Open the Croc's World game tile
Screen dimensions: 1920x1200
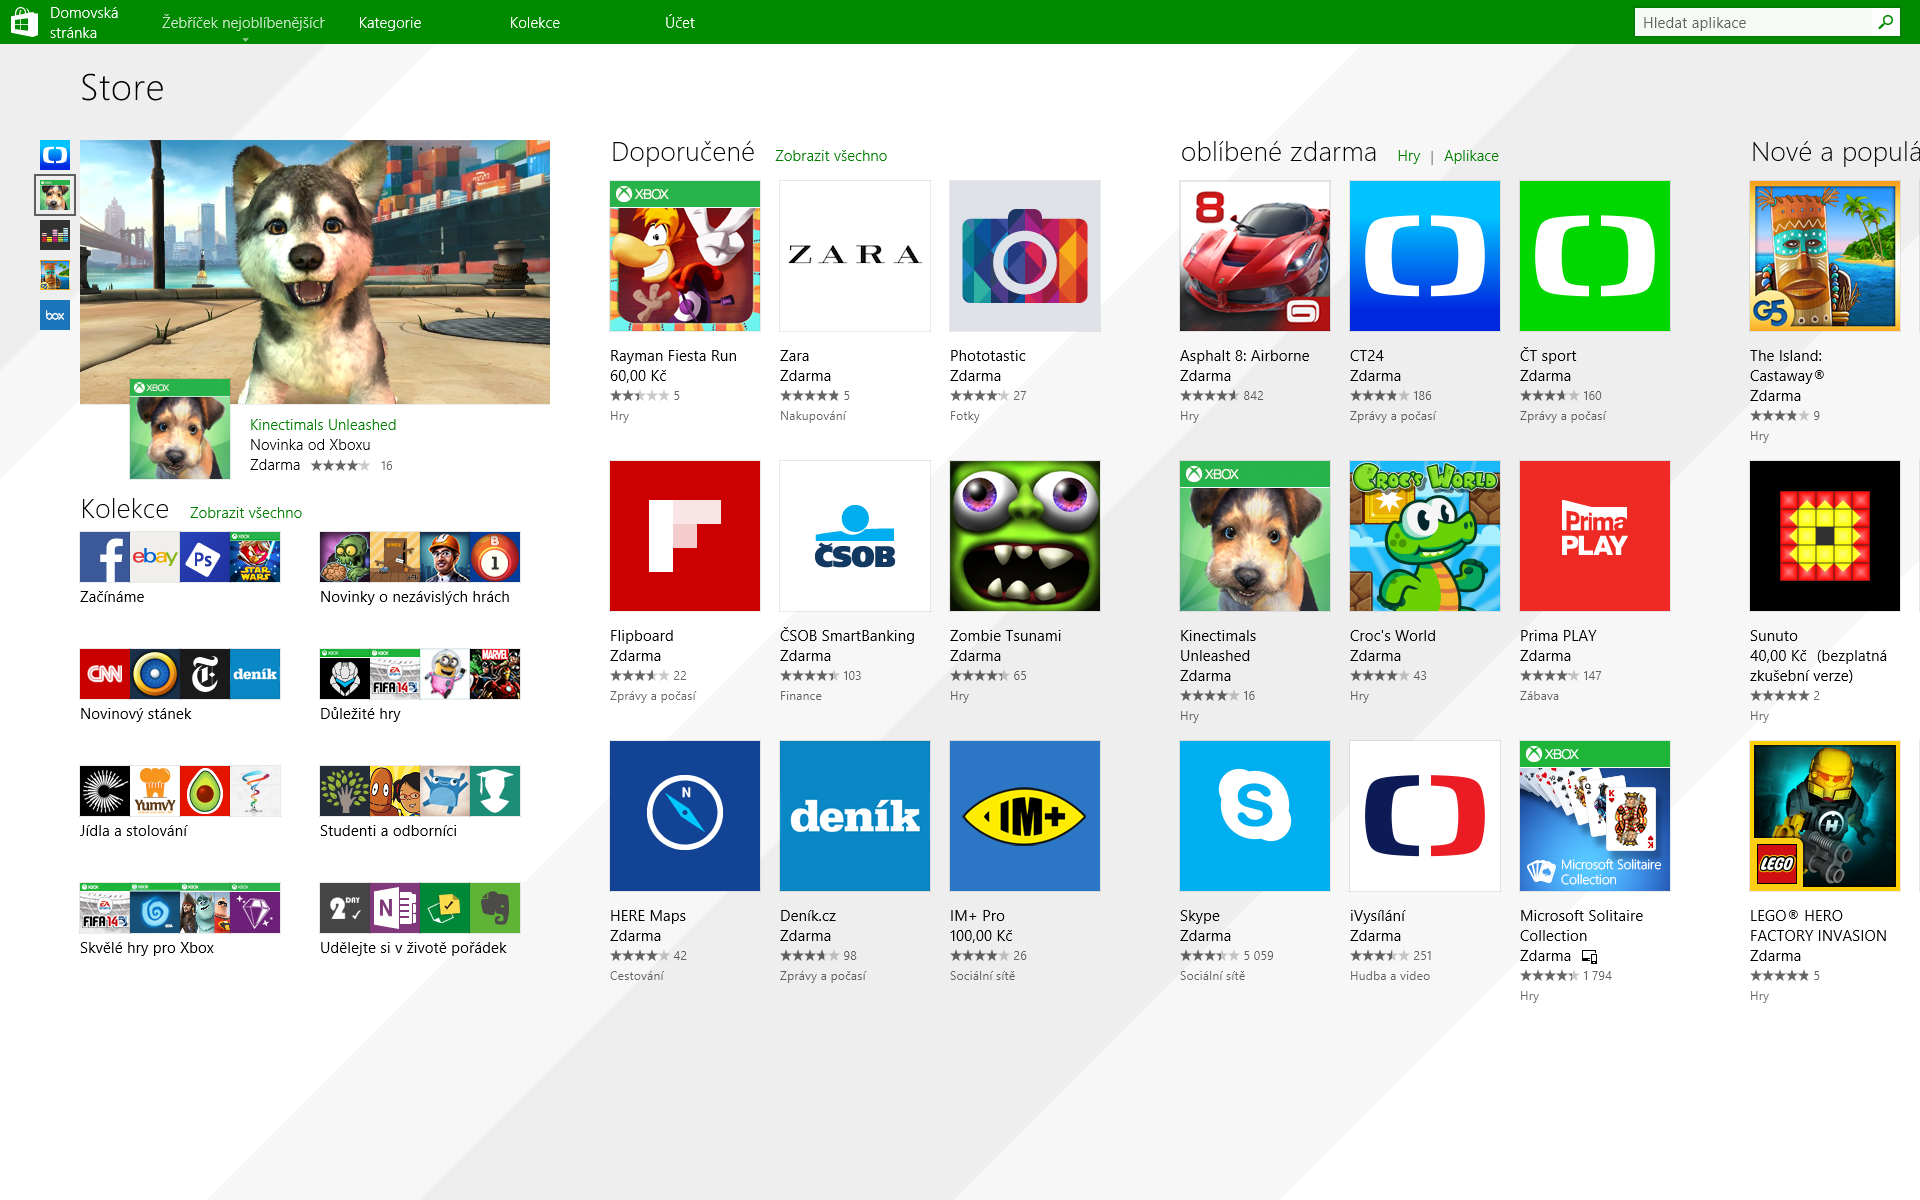pyautogui.click(x=1425, y=536)
